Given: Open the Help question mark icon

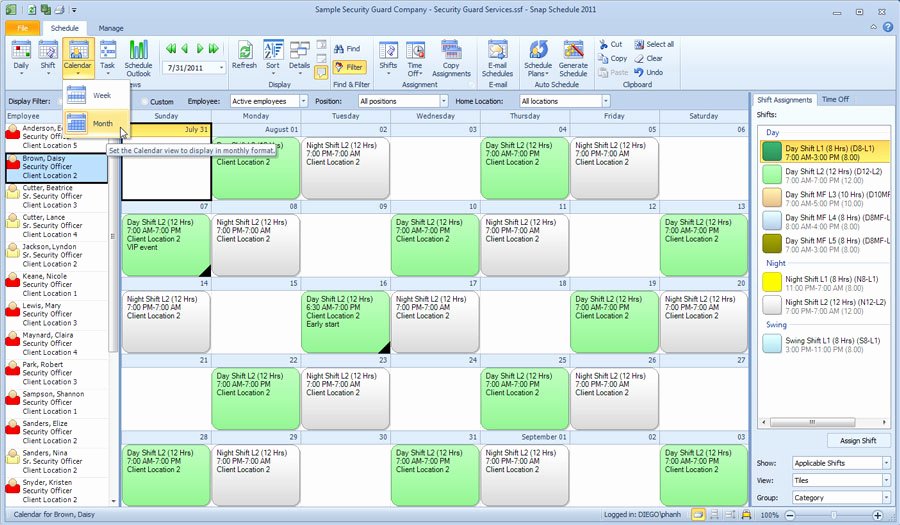Looking at the screenshot, I should point(888,27).
